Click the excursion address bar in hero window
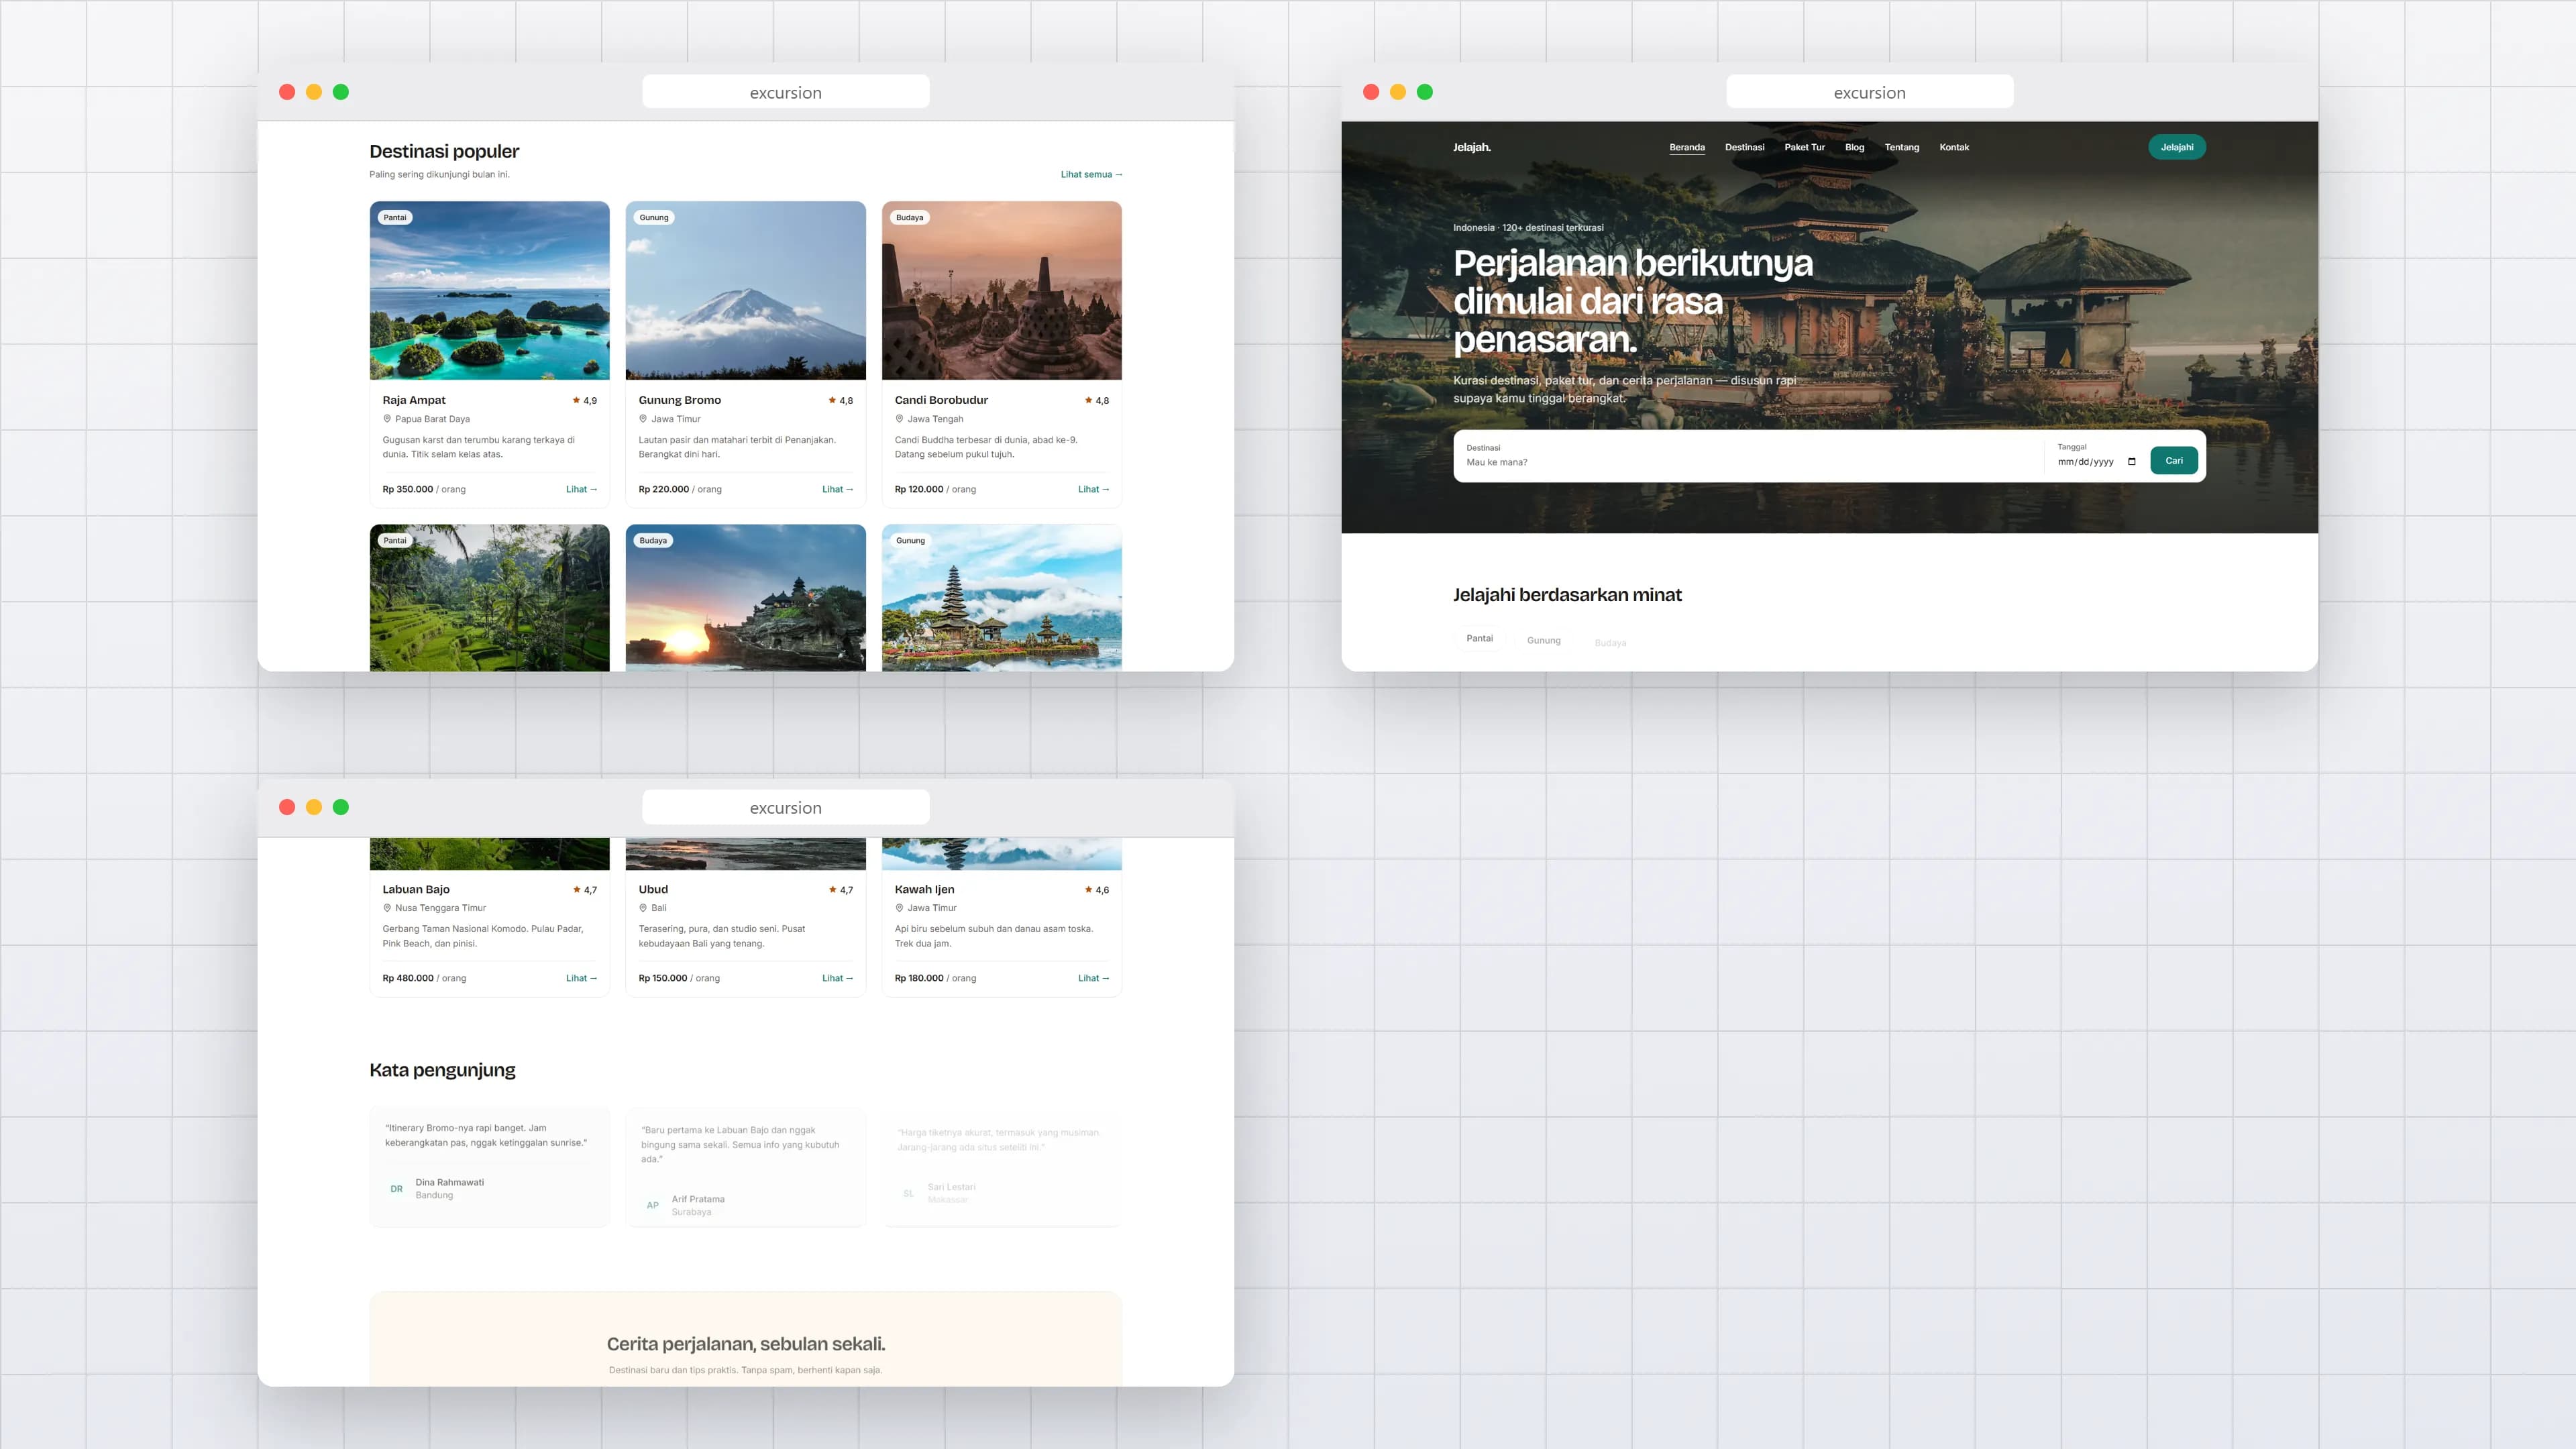The width and height of the screenshot is (2576, 1449). point(1869,92)
